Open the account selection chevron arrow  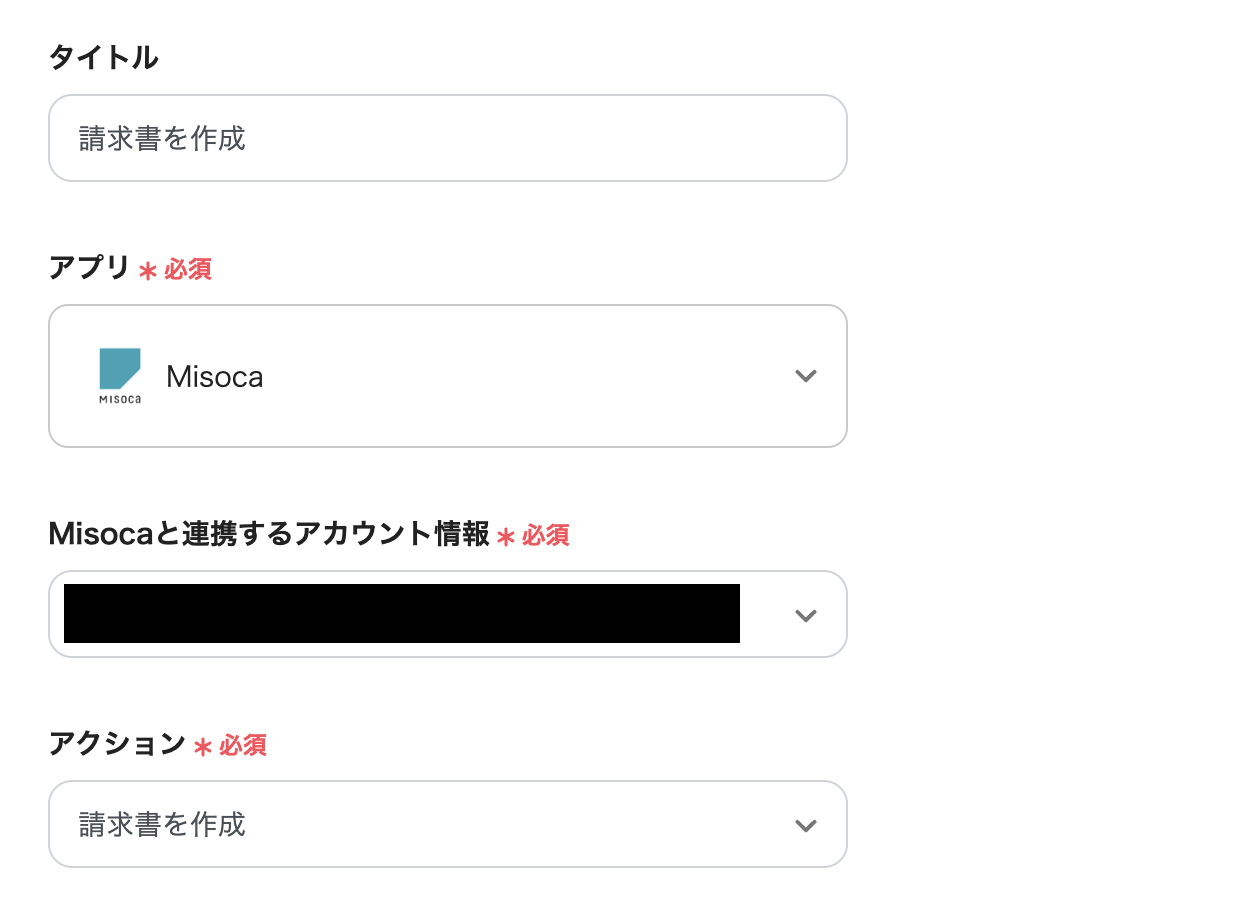pyautogui.click(x=805, y=615)
